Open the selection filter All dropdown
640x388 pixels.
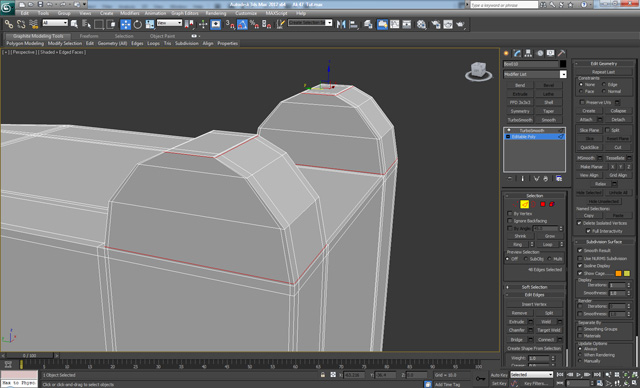(x=55, y=23)
